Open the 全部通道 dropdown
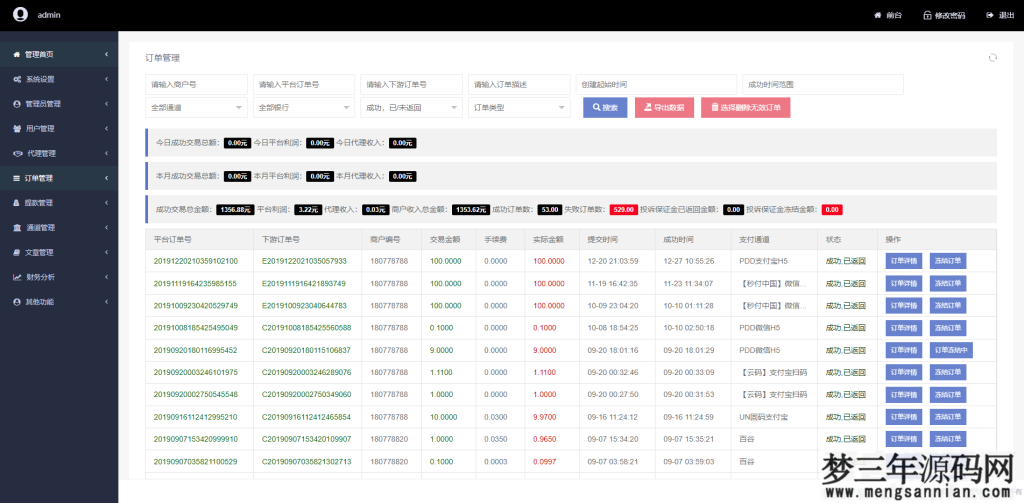 pyautogui.click(x=196, y=107)
